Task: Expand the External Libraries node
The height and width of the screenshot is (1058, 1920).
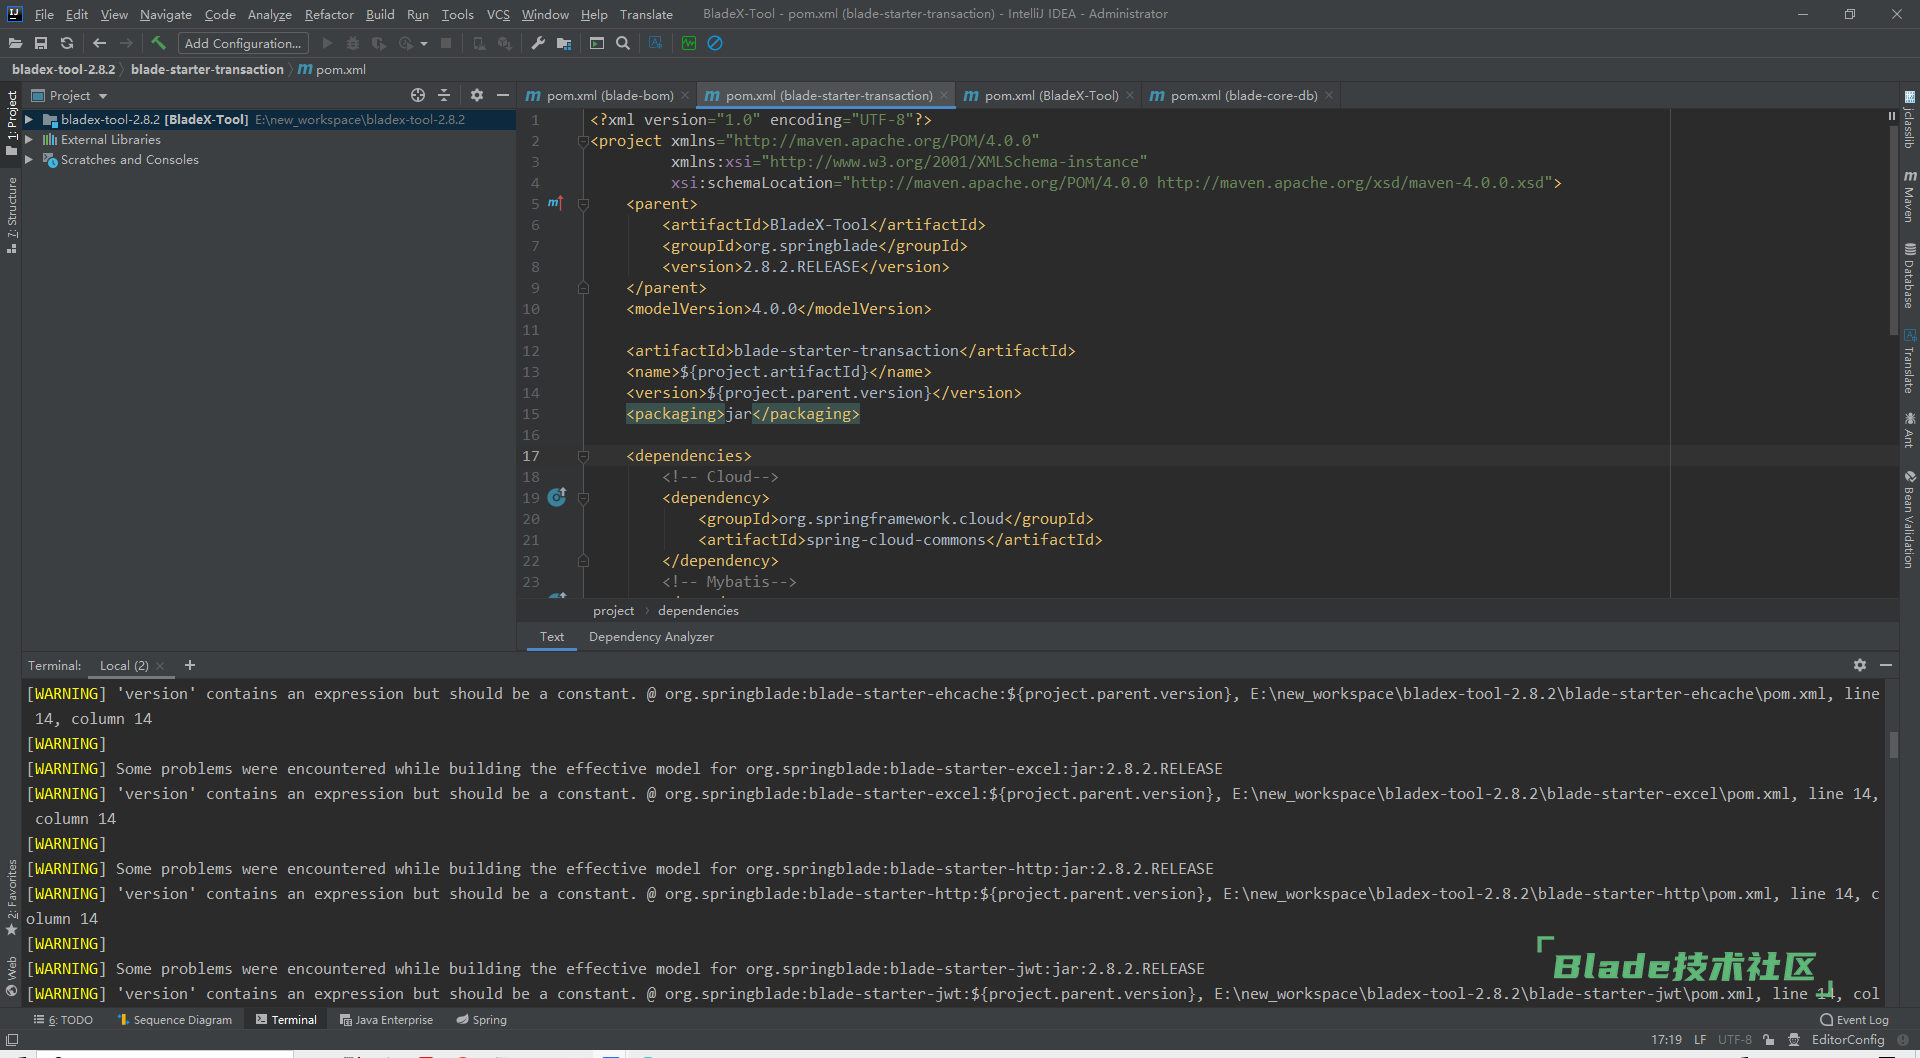Action: (x=29, y=140)
